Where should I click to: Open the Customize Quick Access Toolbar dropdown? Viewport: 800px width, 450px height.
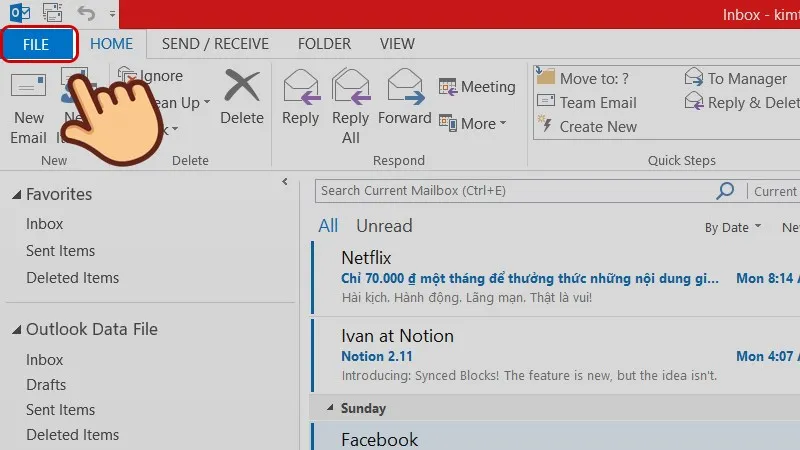coord(112,14)
